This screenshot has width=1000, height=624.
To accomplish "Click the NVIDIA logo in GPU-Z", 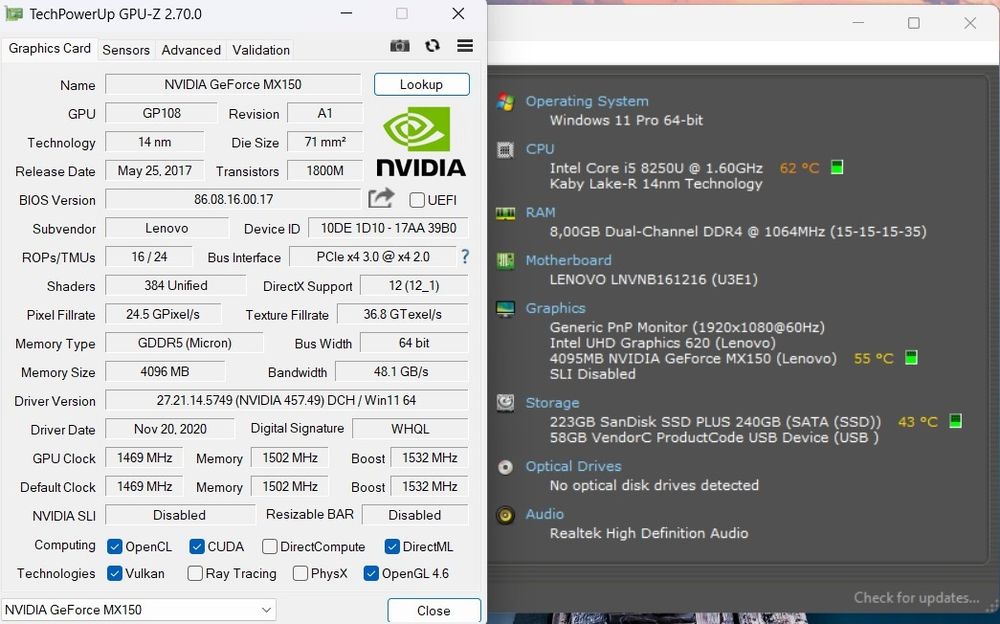I will click(421, 141).
